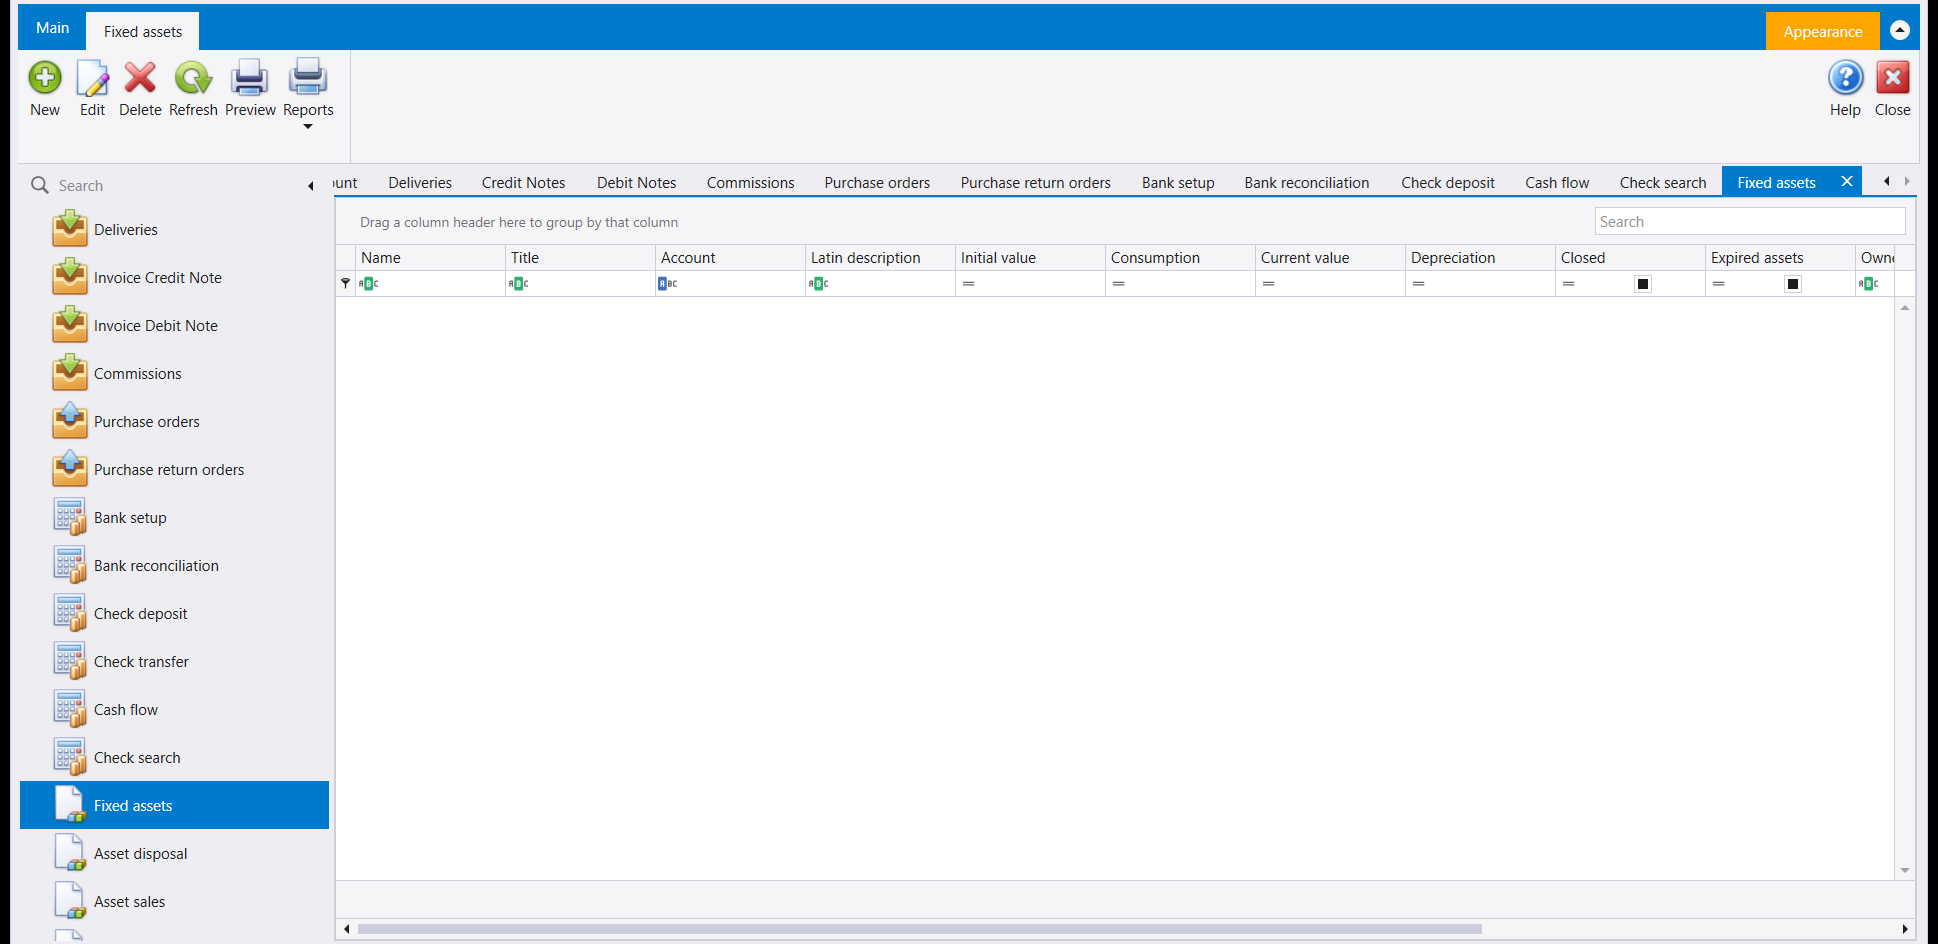Click the filter row funnel icon
Viewport: 1938px width, 944px height.
(345, 284)
